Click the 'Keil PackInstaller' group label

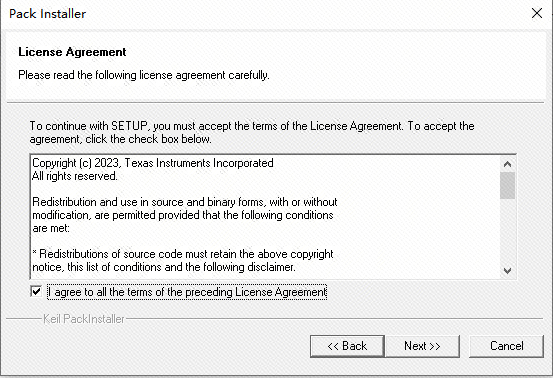(84, 319)
